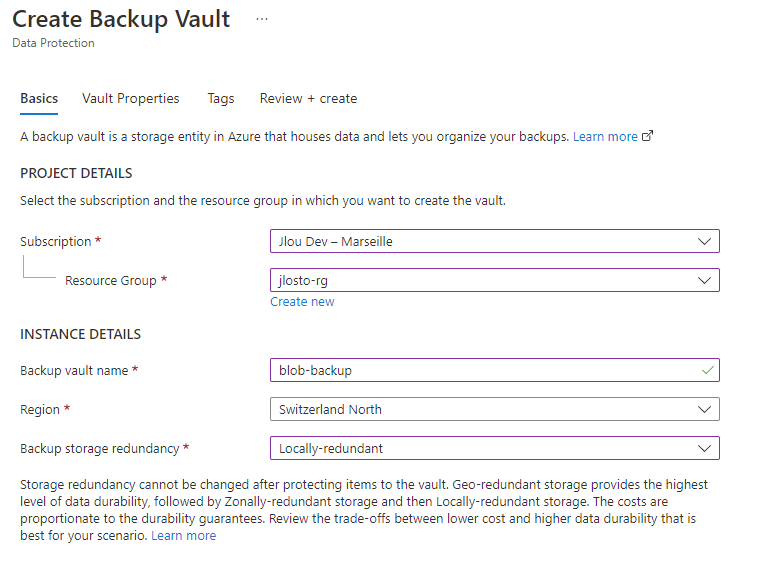This screenshot has width=769, height=578.
Task: Click the Data Protection subtitle text
Action: pos(53,43)
